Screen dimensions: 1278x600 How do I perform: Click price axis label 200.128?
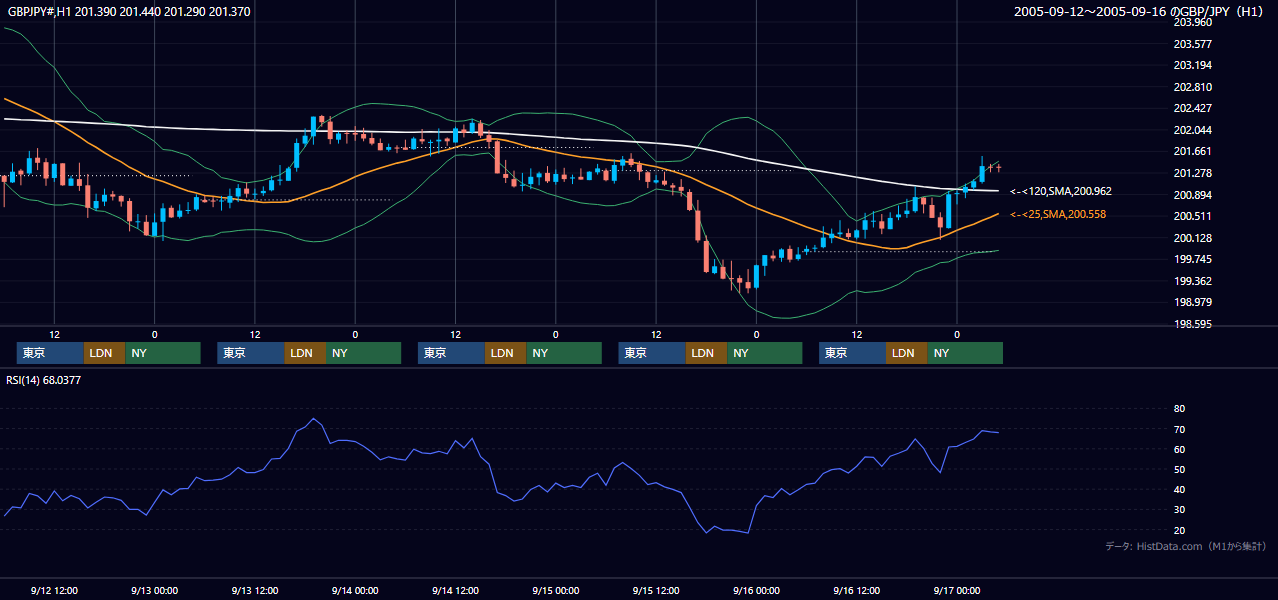pos(1192,238)
